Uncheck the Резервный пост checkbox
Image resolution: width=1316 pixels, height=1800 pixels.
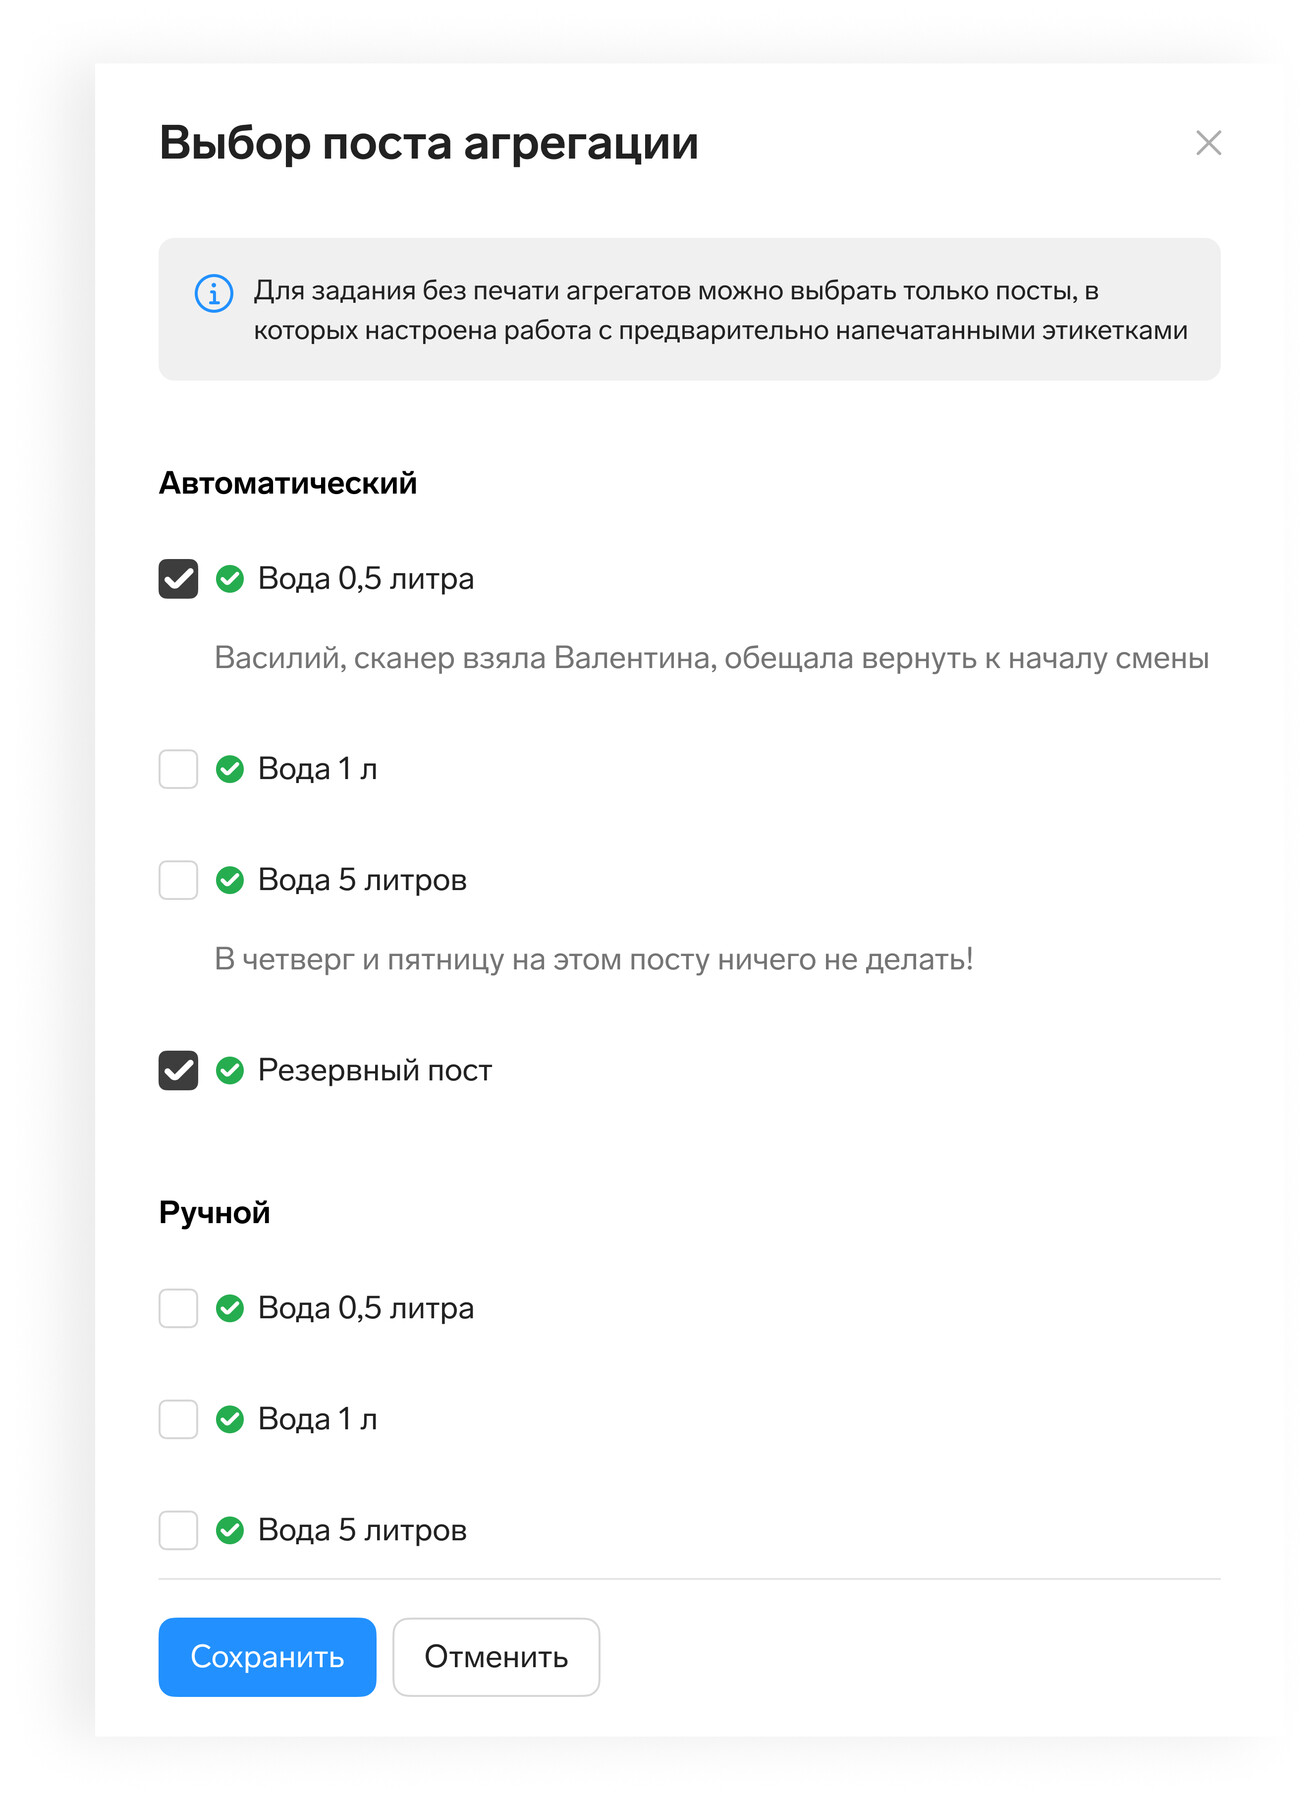pyautogui.click(x=178, y=1070)
